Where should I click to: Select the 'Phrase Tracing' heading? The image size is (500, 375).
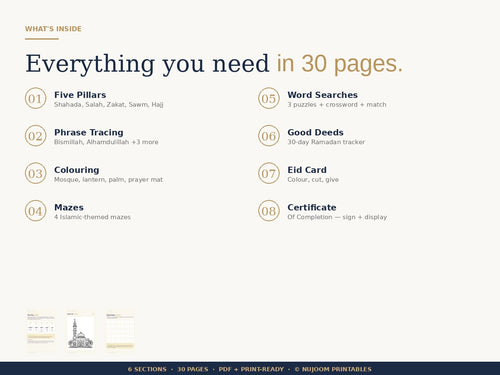[89, 132]
